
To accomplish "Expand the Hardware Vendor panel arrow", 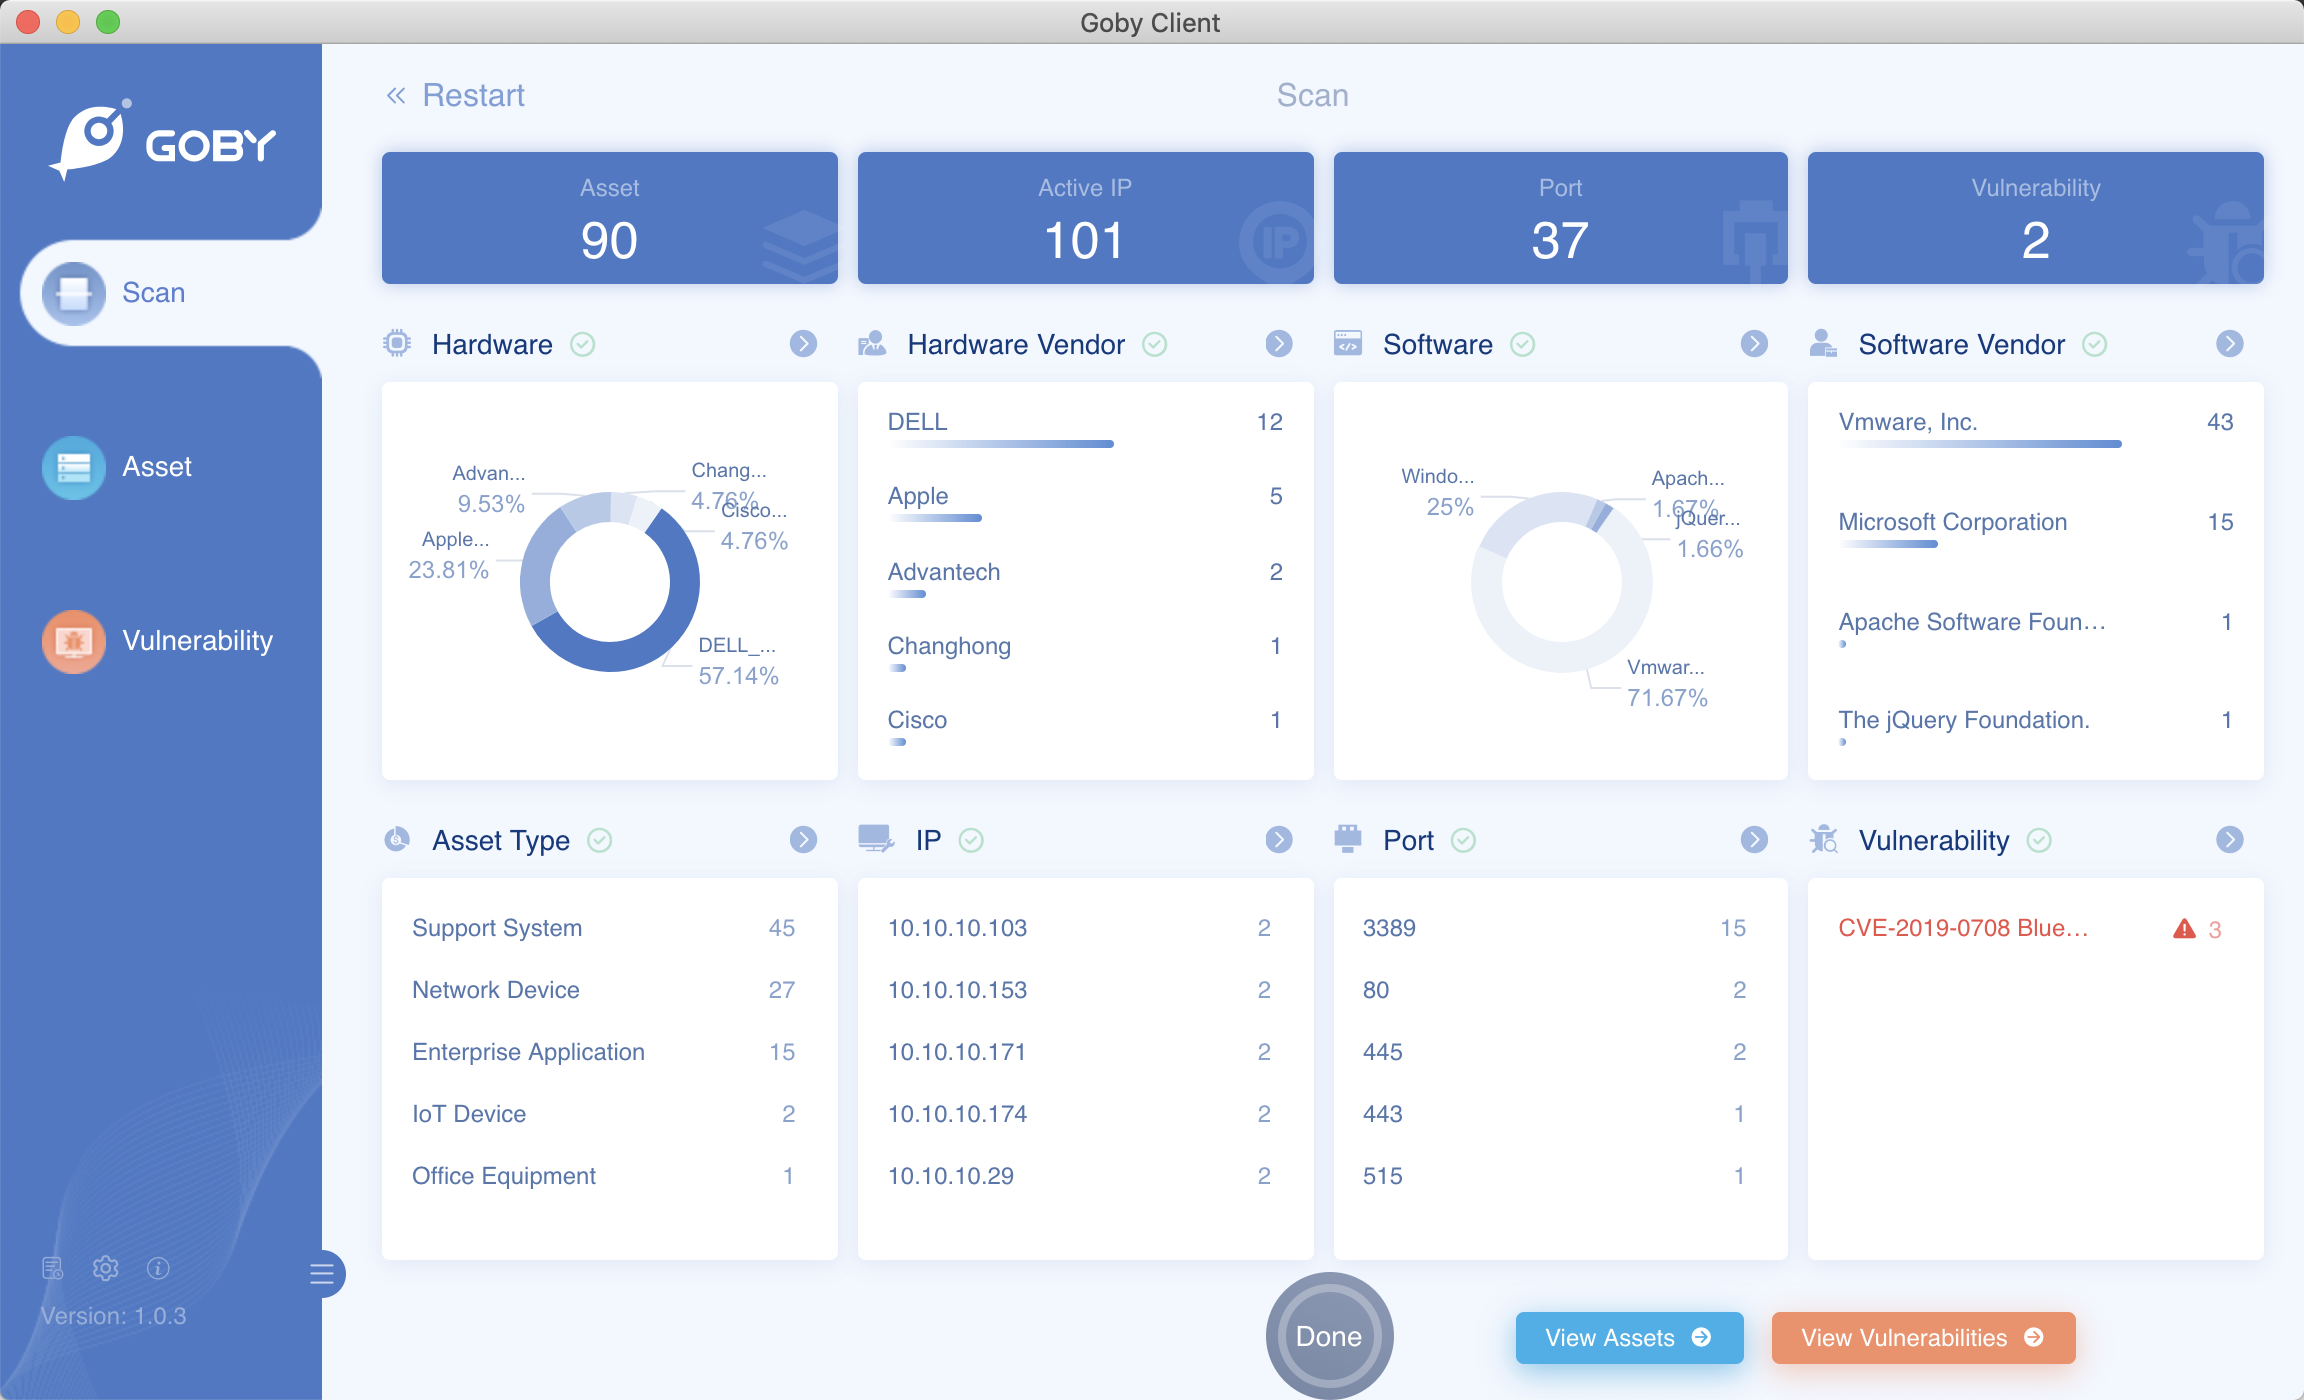I will (x=1278, y=344).
